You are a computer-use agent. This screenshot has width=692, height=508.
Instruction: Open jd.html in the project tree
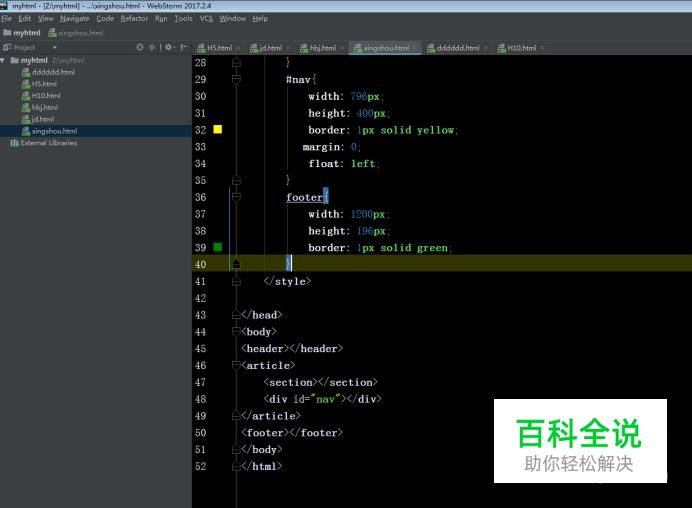(x=42, y=119)
